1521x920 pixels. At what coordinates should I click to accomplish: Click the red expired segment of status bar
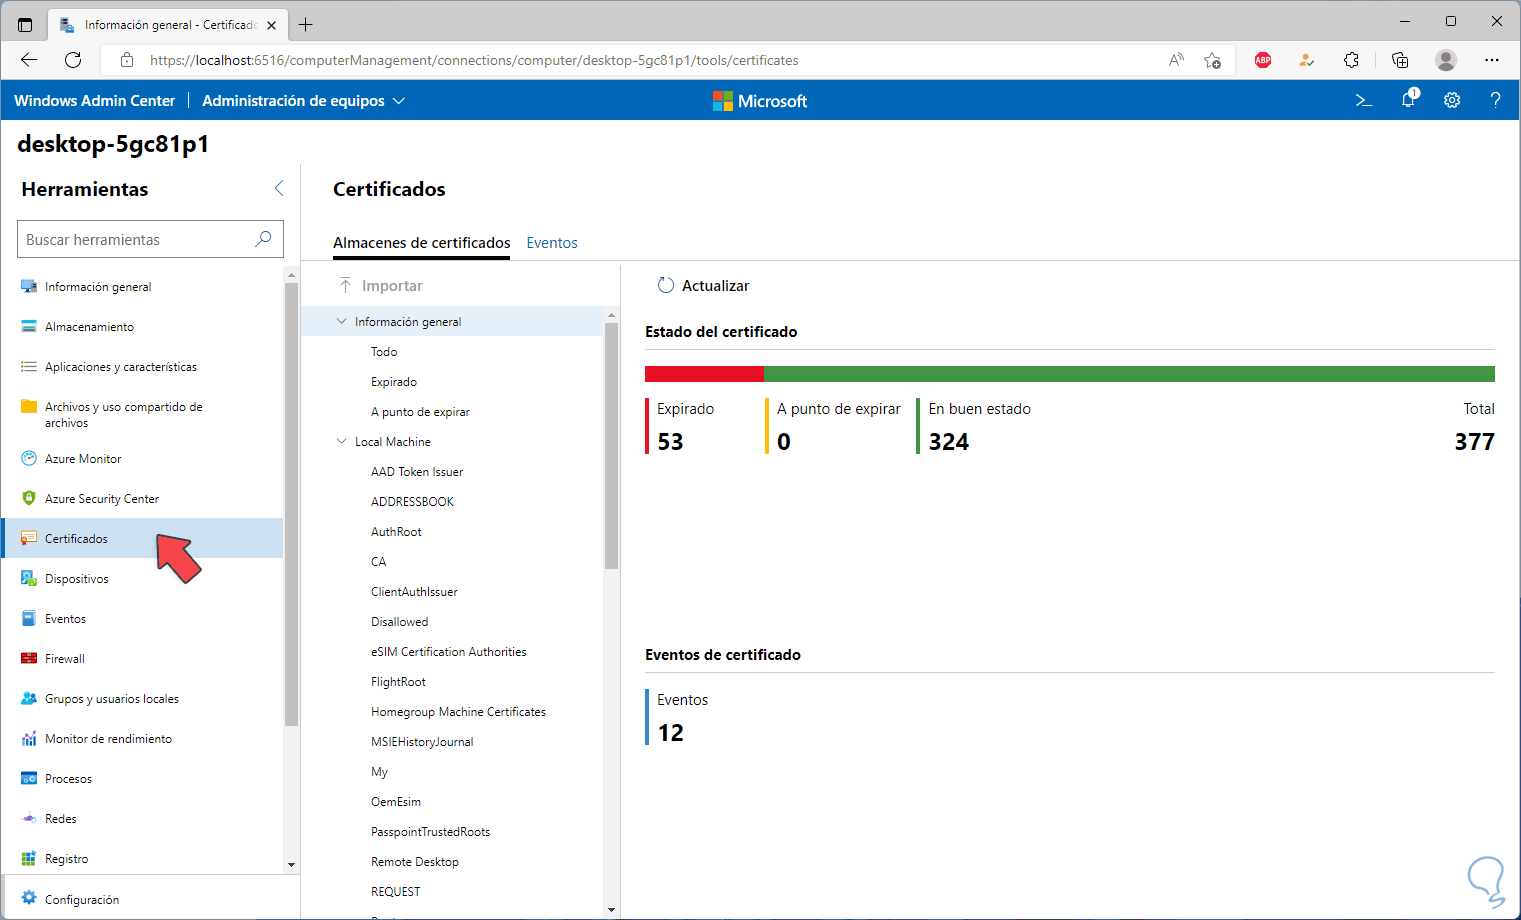703,374
